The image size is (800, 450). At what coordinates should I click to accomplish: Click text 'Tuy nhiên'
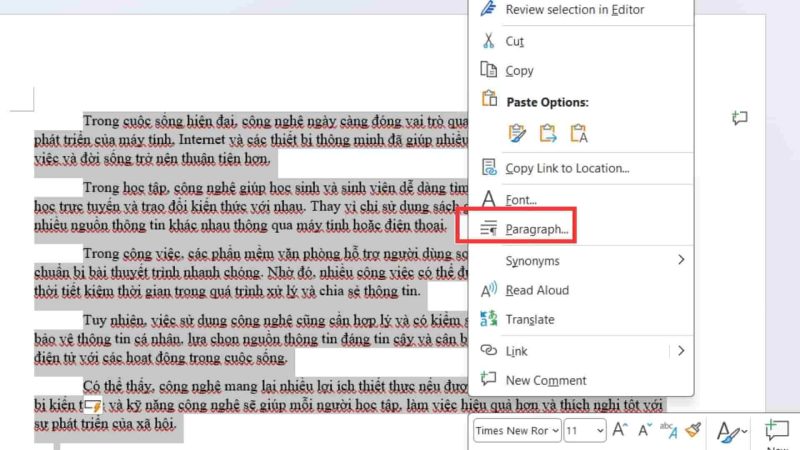(115, 320)
